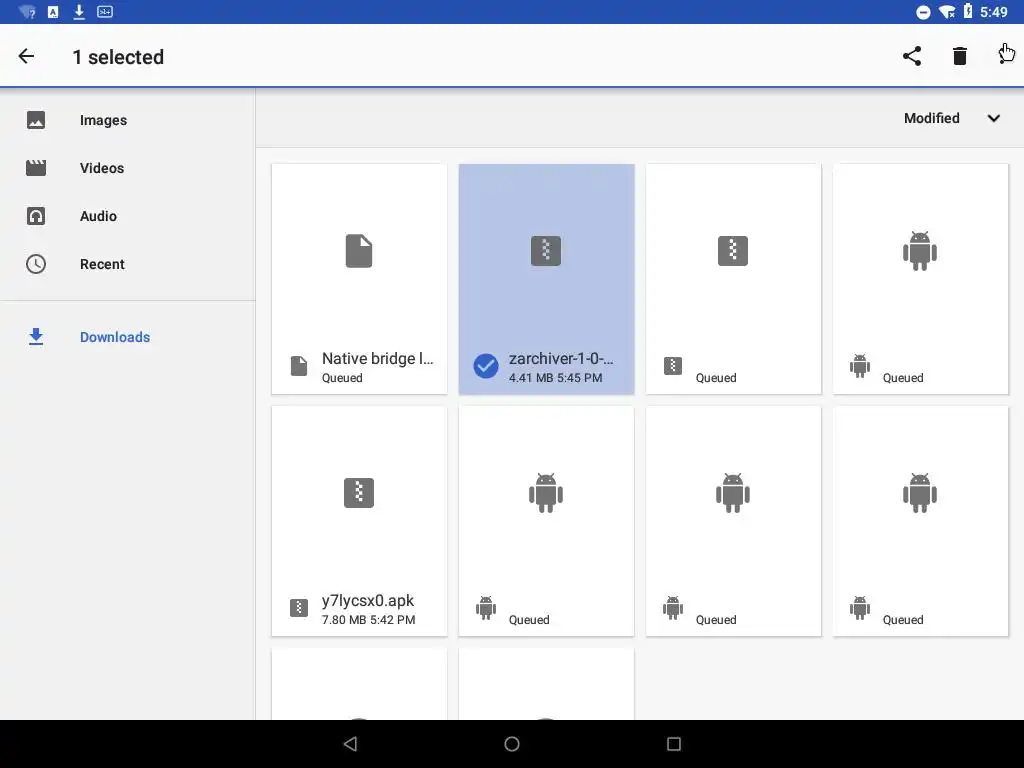Click the large document icon of Native bridge
The height and width of the screenshot is (768, 1024).
click(359, 251)
